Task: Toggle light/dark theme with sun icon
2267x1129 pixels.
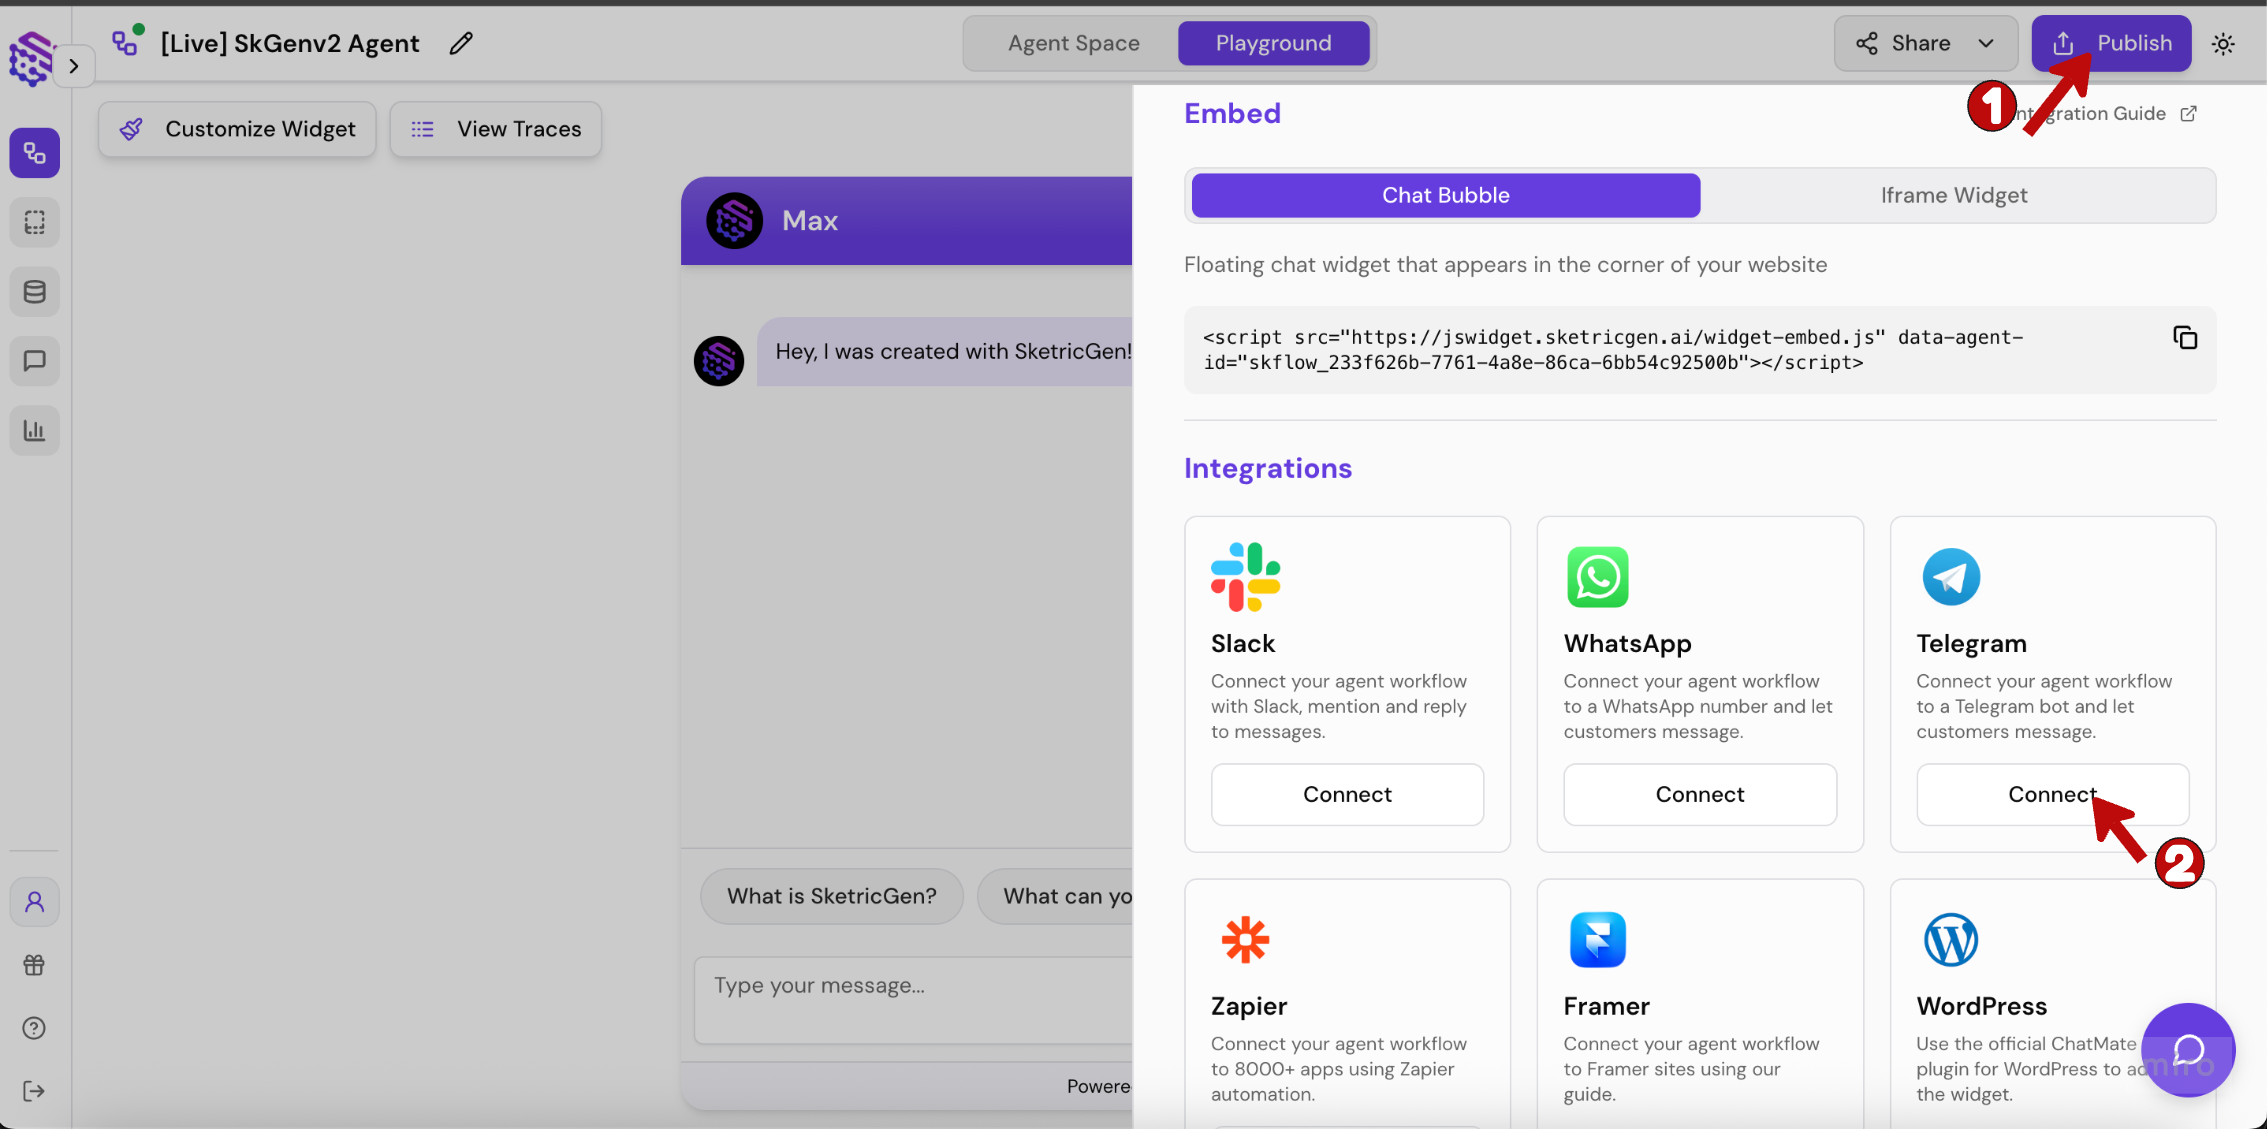Action: pyautogui.click(x=2224, y=43)
